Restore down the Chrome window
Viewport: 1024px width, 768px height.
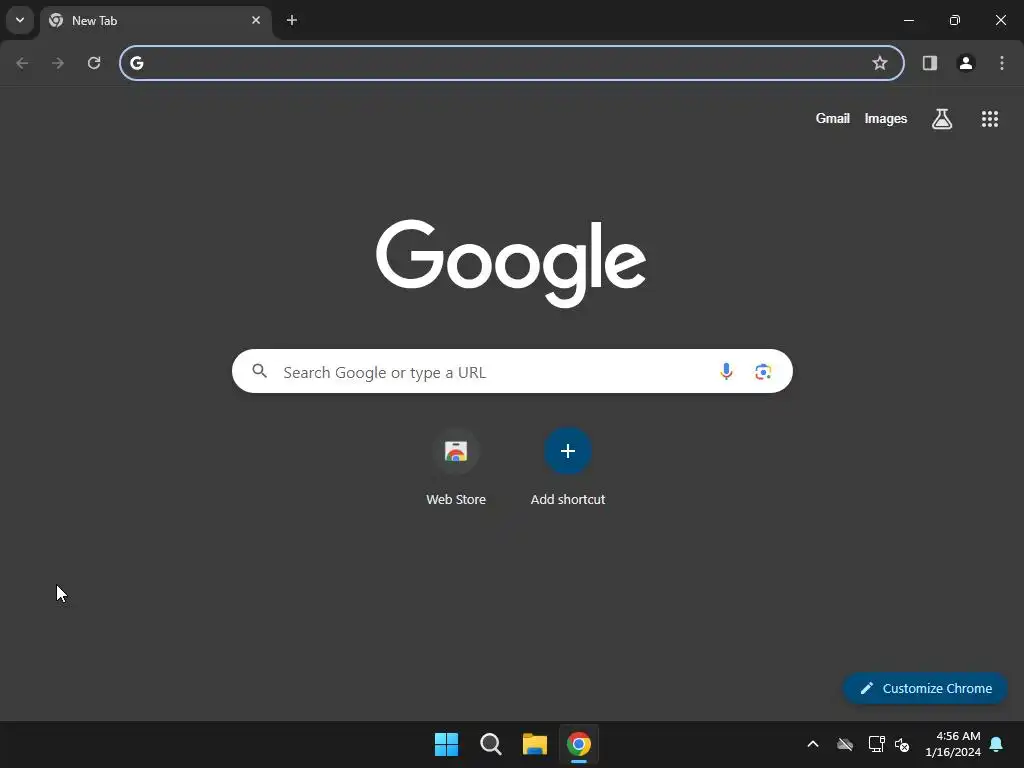coord(955,20)
